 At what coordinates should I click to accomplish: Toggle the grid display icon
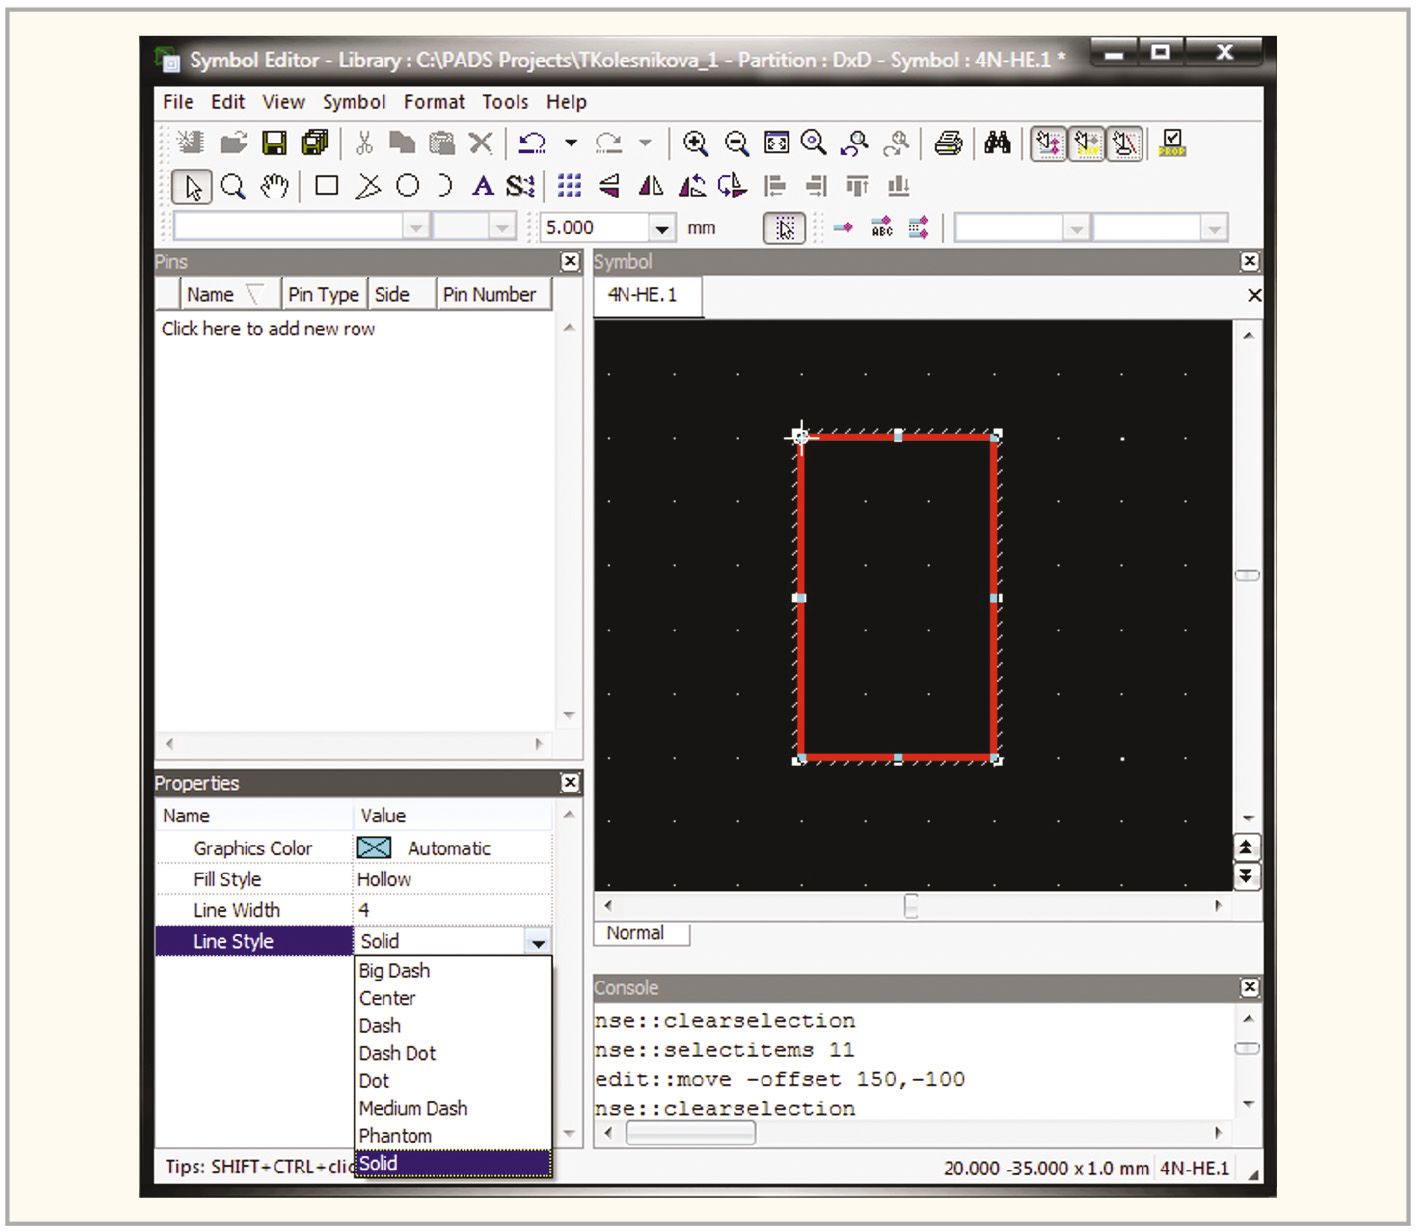[x=569, y=186]
